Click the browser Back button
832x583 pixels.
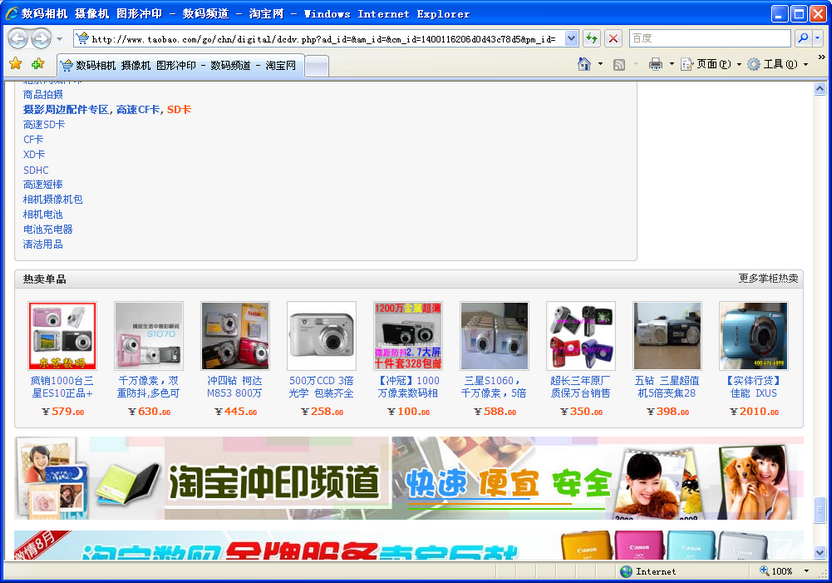[x=18, y=38]
